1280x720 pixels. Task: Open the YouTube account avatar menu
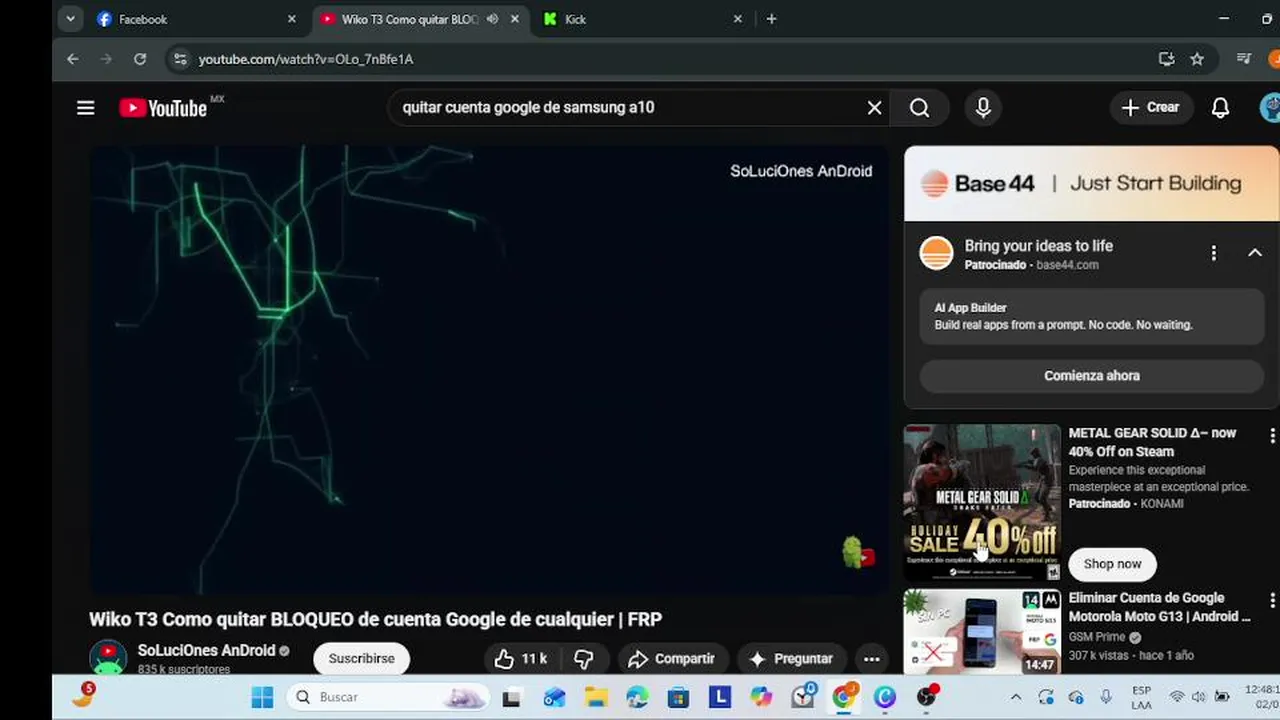pyautogui.click(x=1270, y=108)
